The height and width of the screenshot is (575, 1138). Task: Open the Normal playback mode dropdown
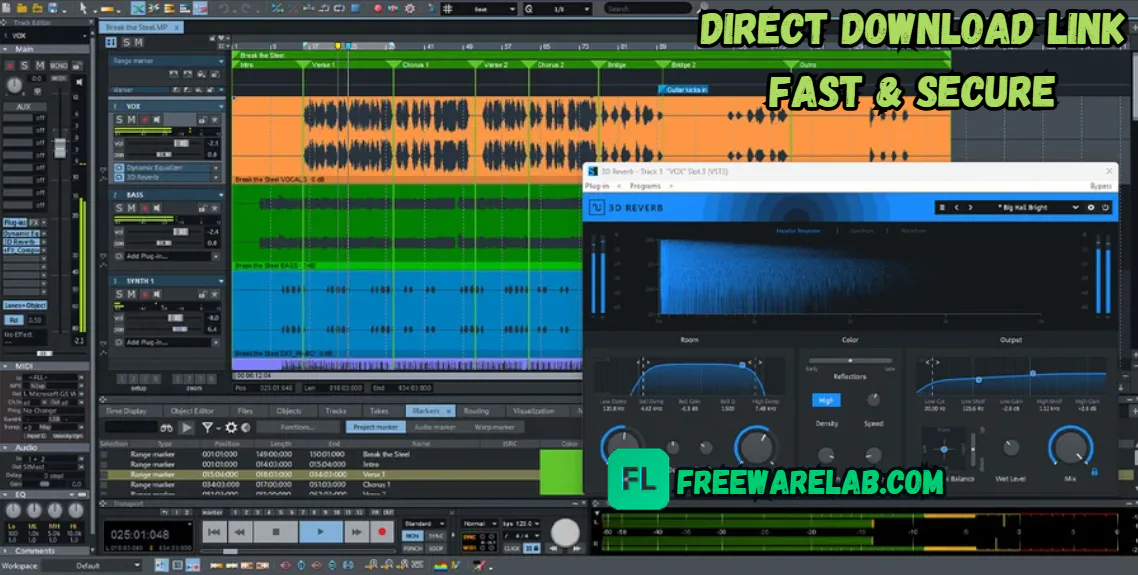click(480, 523)
